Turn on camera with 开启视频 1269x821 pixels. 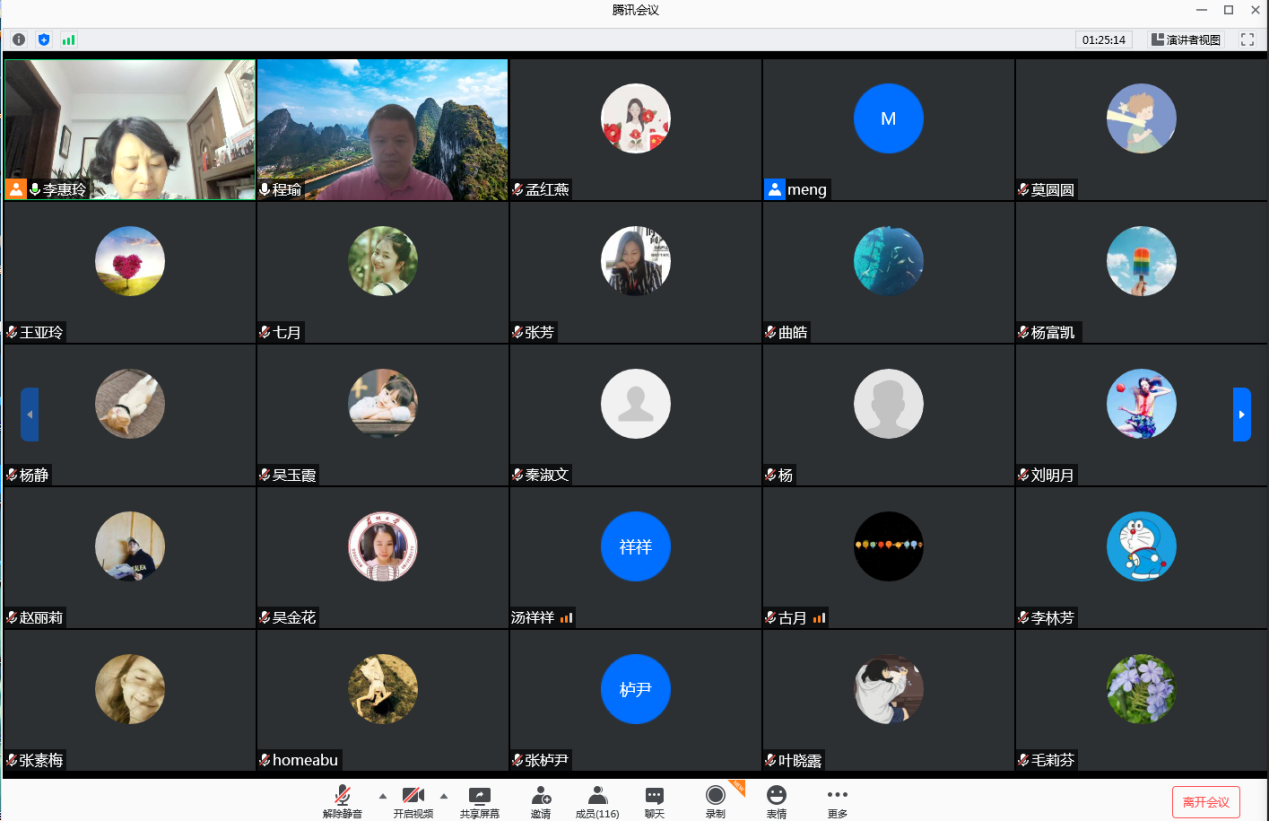[413, 801]
